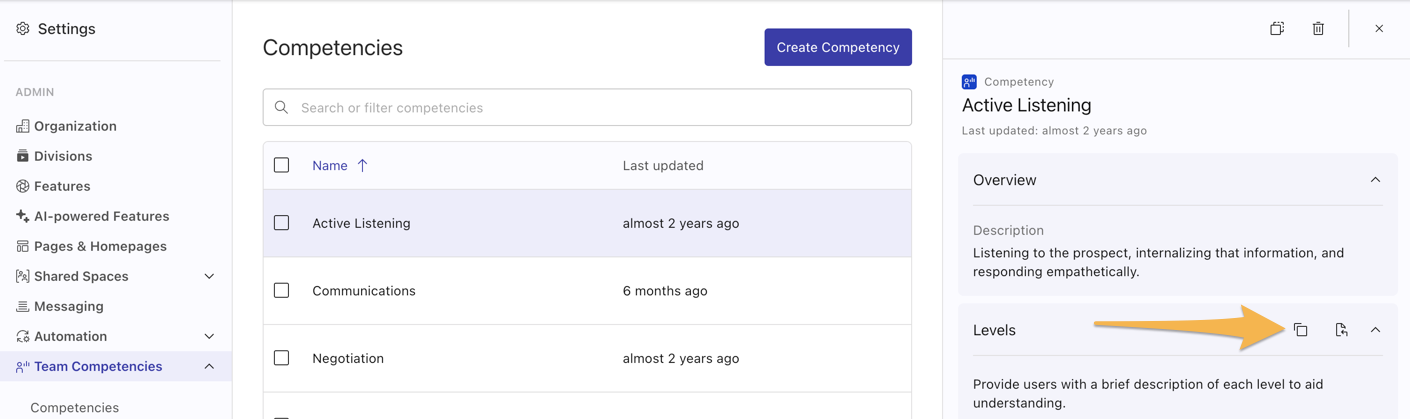Click the blue Competency badge icon
The width and height of the screenshot is (1410, 419).
(969, 82)
